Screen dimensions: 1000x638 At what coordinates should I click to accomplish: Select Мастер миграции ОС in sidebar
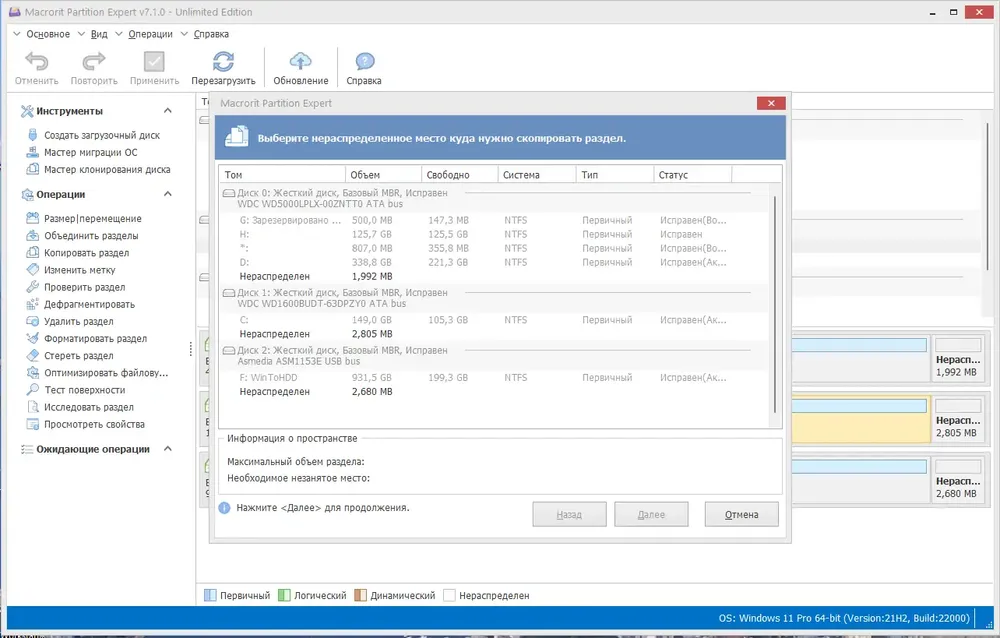click(91, 152)
